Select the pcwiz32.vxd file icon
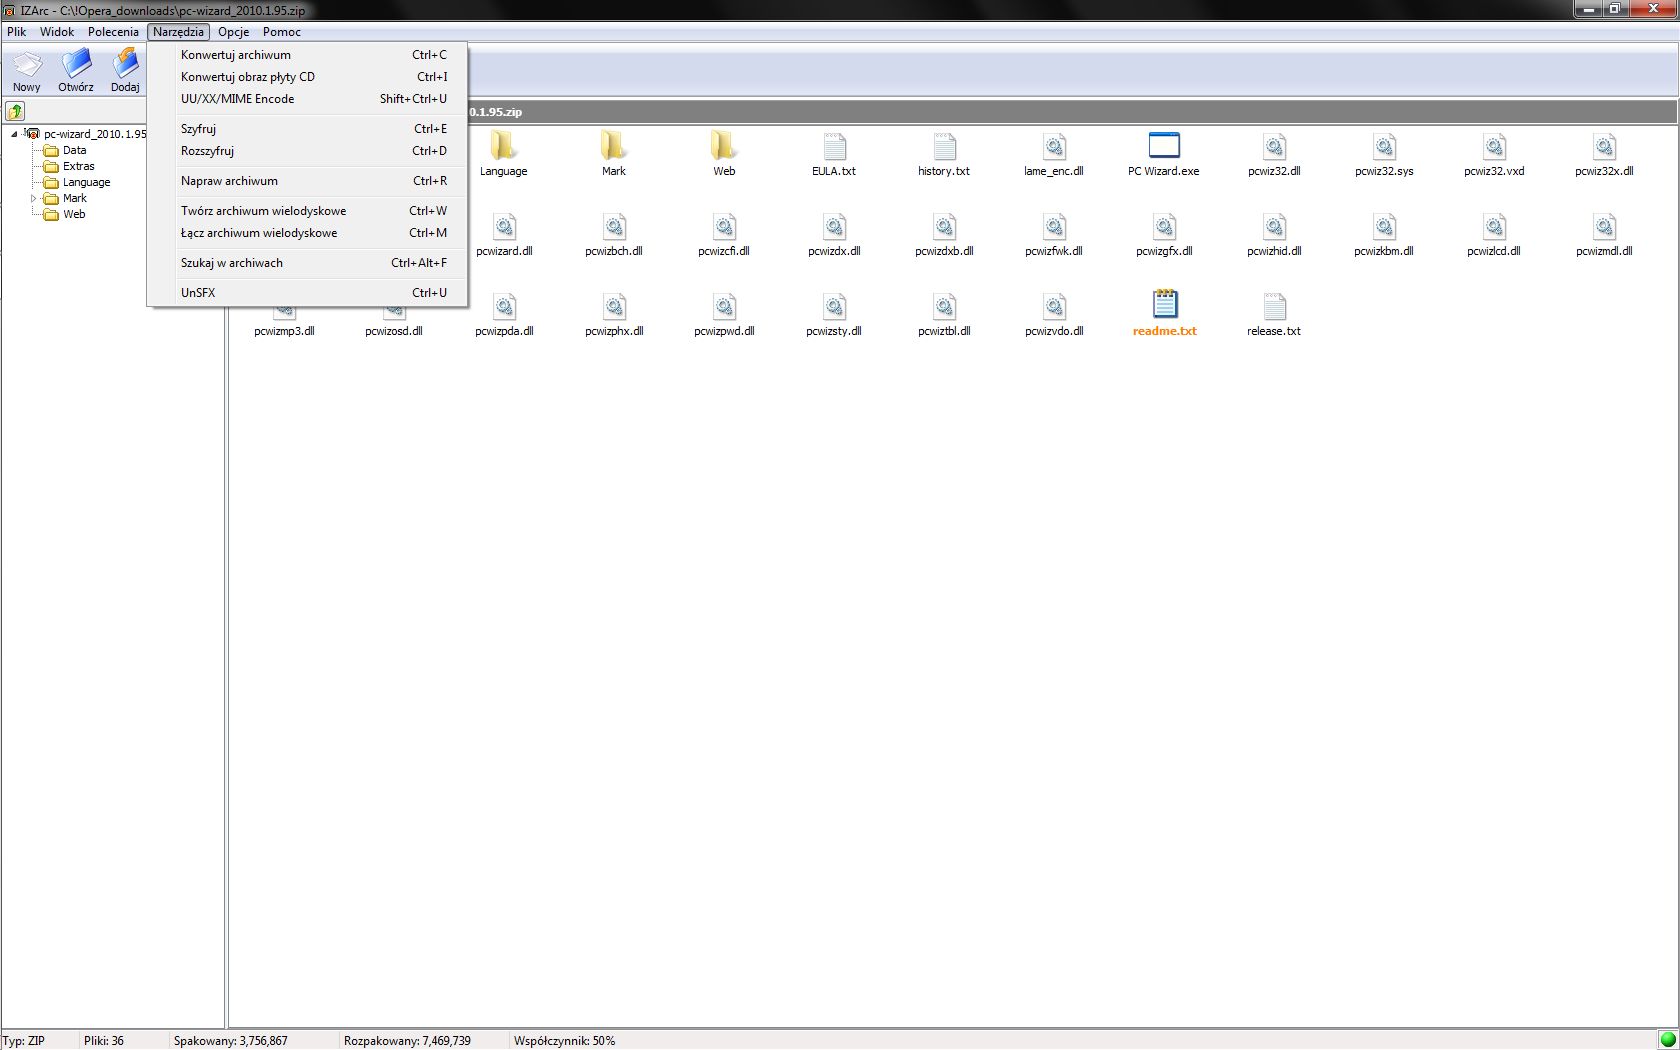This screenshot has height=1050, width=1680. click(1494, 146)
